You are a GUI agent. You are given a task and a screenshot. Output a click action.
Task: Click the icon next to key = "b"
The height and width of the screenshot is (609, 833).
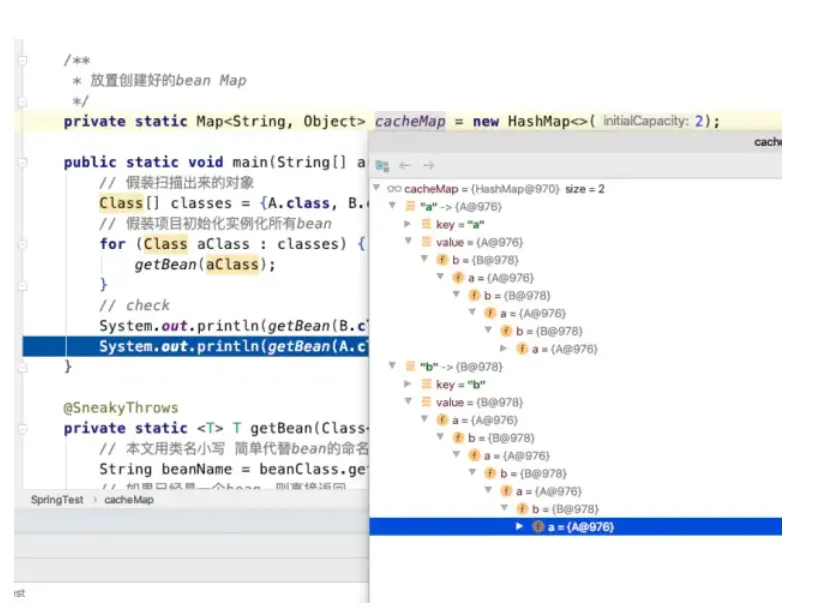(427, 384)
